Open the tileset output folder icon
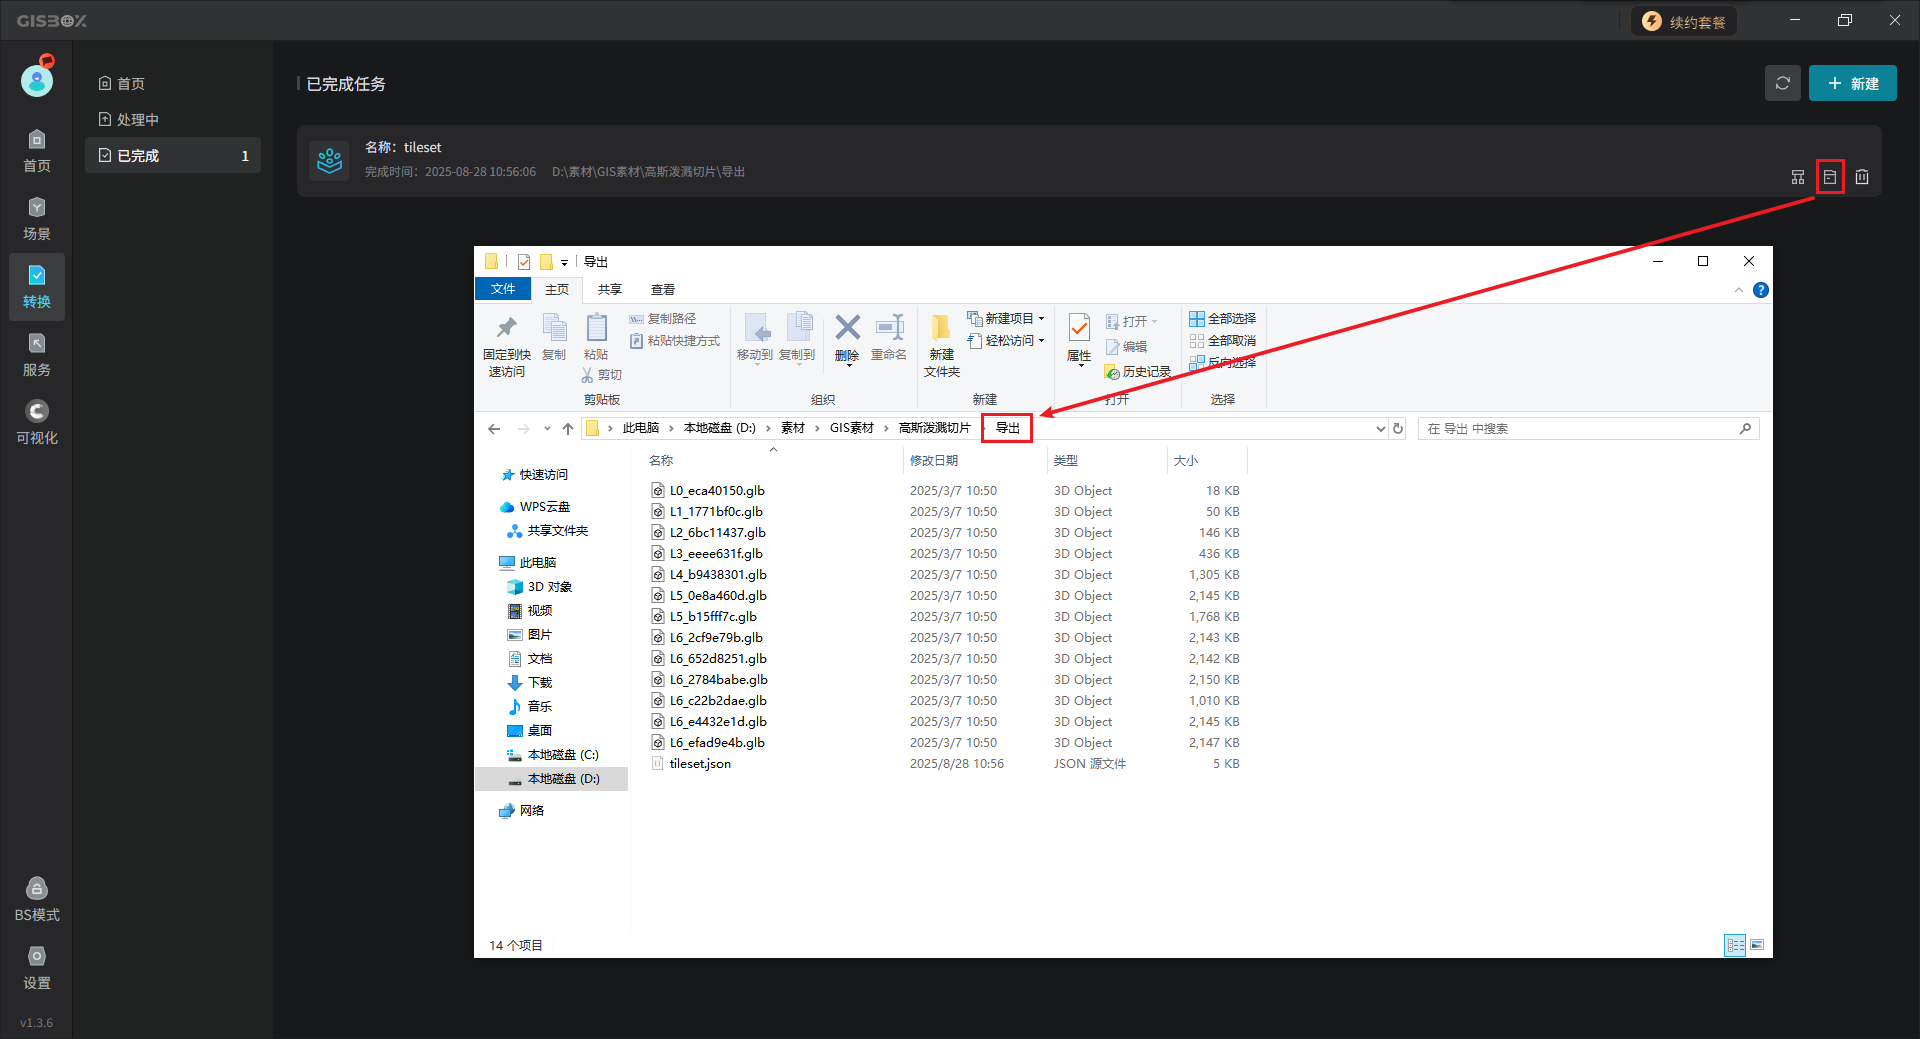This screenshot has width=1920, height=1039. tap(1829, 177)
